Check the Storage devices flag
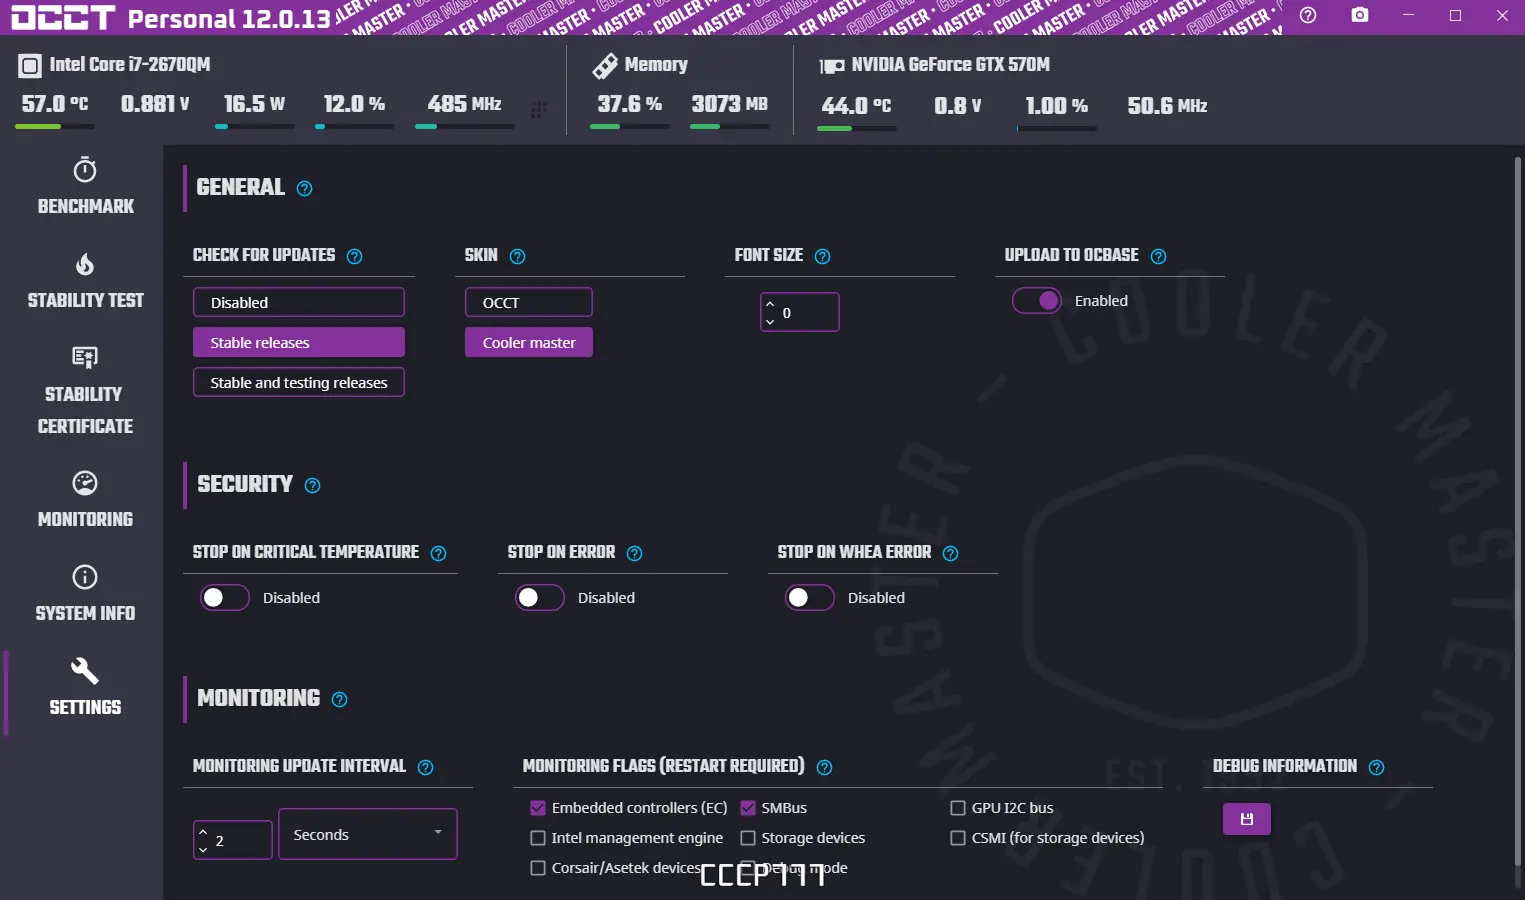This screenshot has width=1525, height=900. point(748,838)
